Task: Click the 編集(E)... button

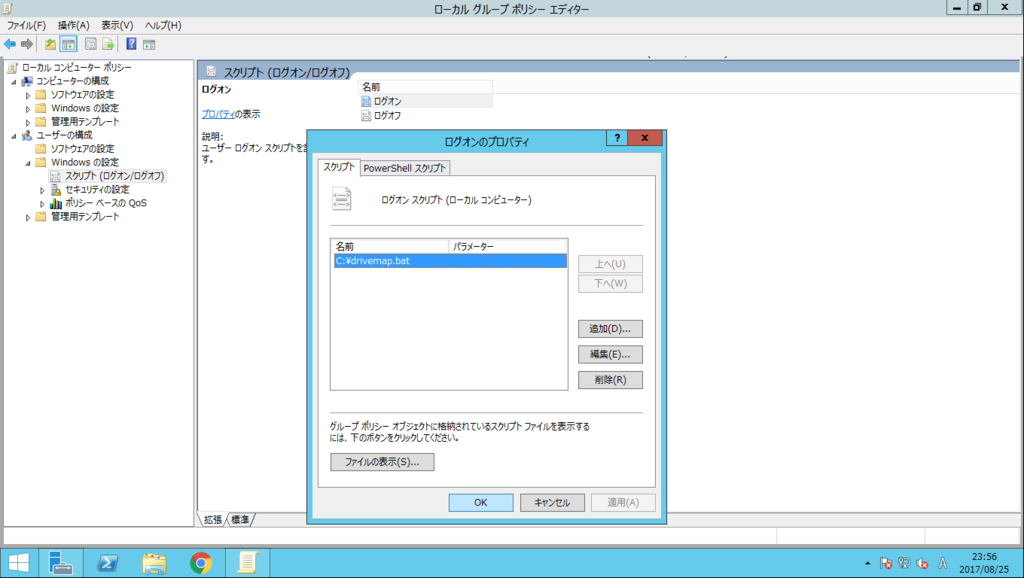Action: [x=610, y=354]
